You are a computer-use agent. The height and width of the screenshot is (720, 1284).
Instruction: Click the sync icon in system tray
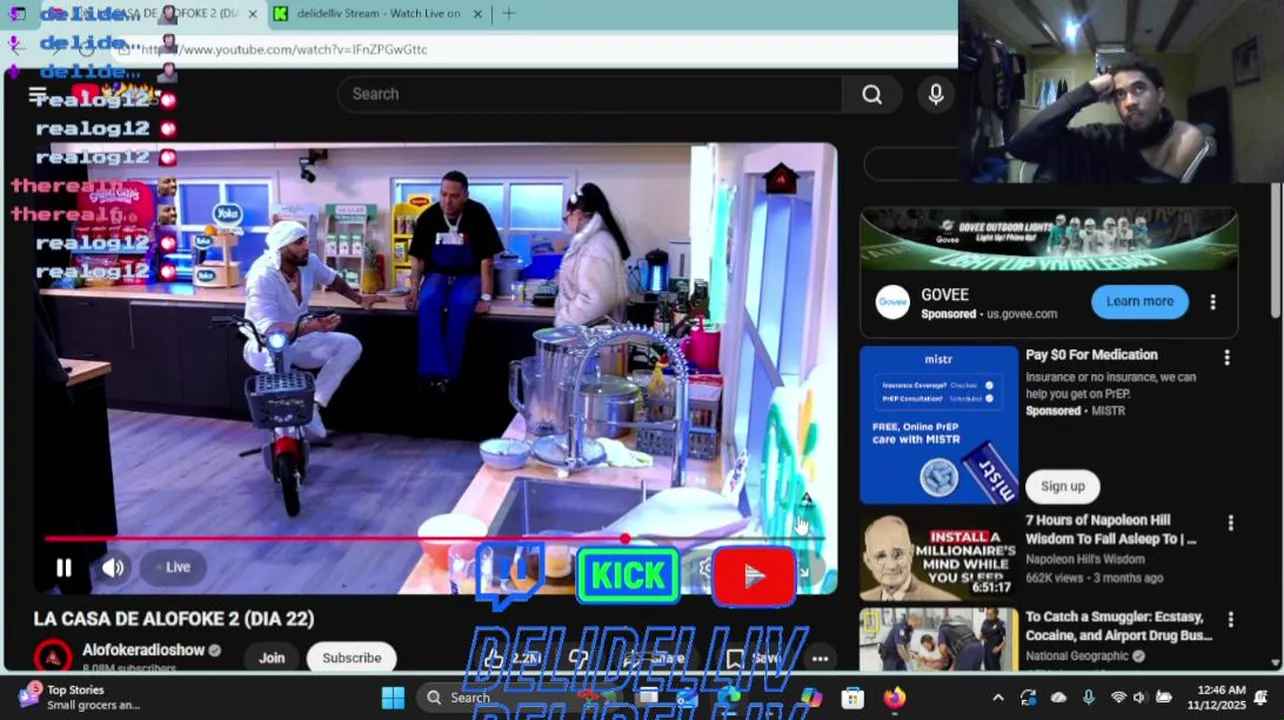[1028, 698]
